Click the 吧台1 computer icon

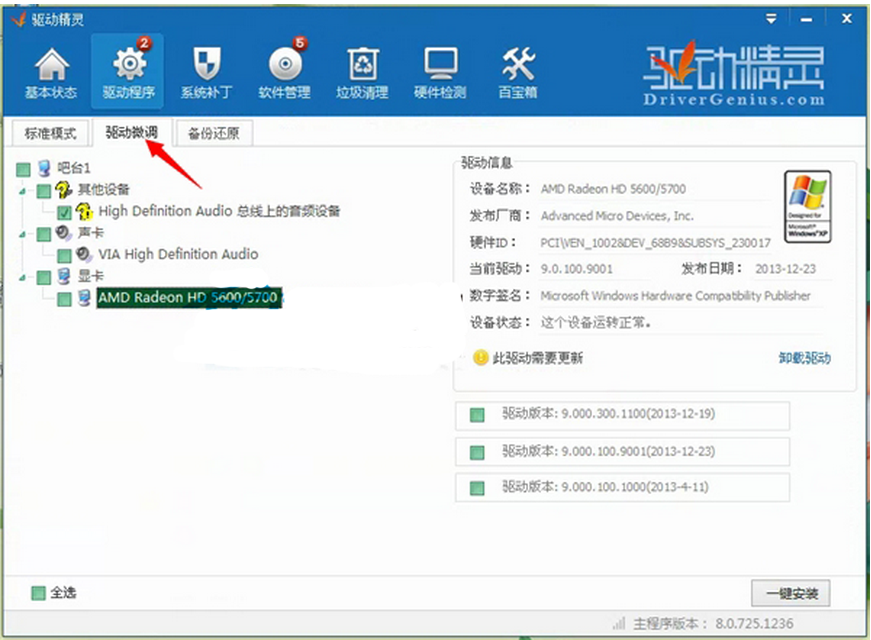(44, 168)
